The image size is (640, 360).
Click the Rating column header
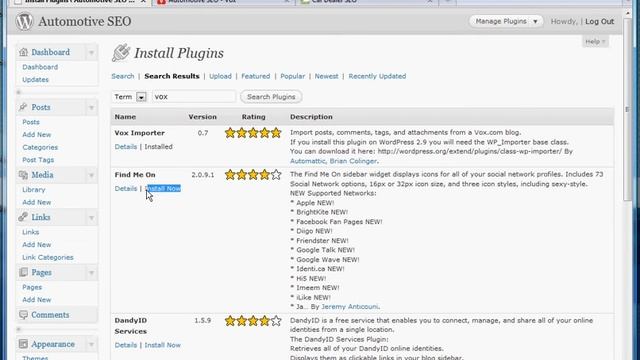(x=253, y=117)
